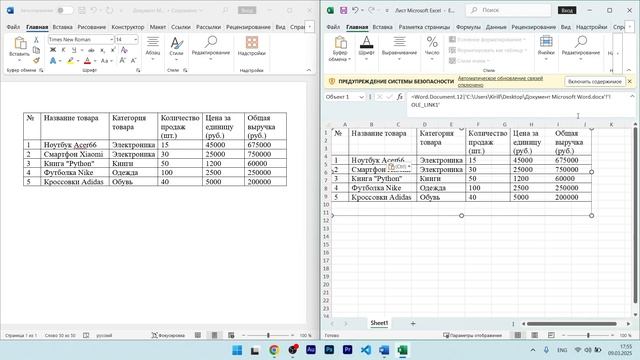
Task: Open Add-ins (Надстройки) in Word ribbon
Action: click(x=251, y=46)
